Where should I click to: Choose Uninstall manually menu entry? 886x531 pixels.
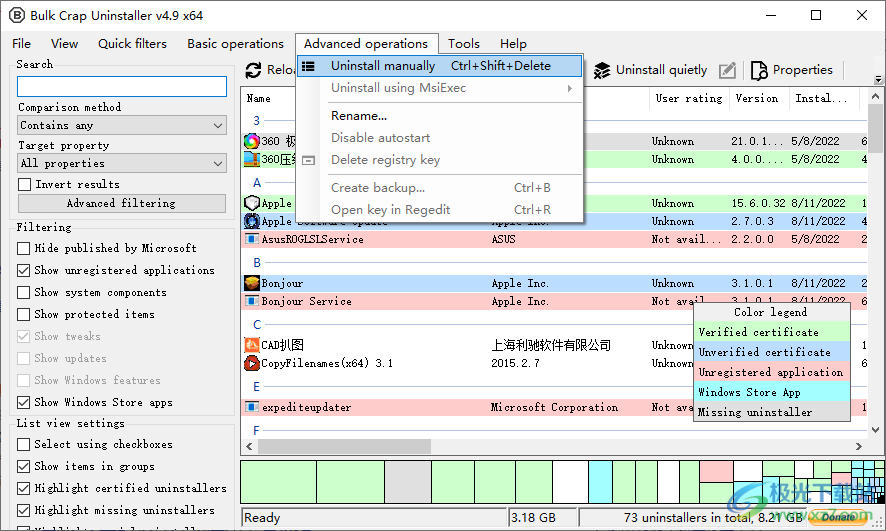(440, 66)
